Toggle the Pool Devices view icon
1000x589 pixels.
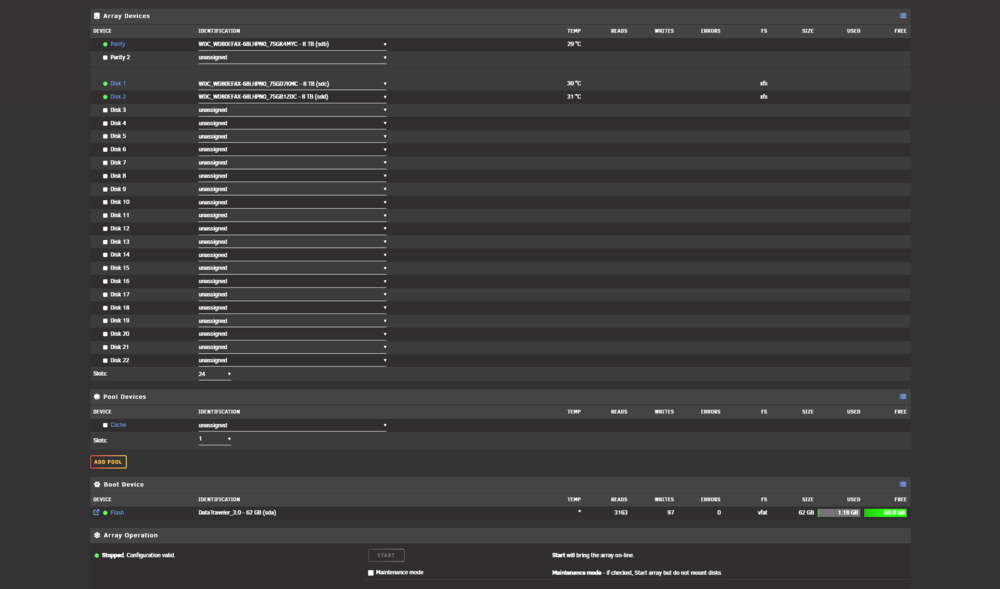[x=902, y=396]
